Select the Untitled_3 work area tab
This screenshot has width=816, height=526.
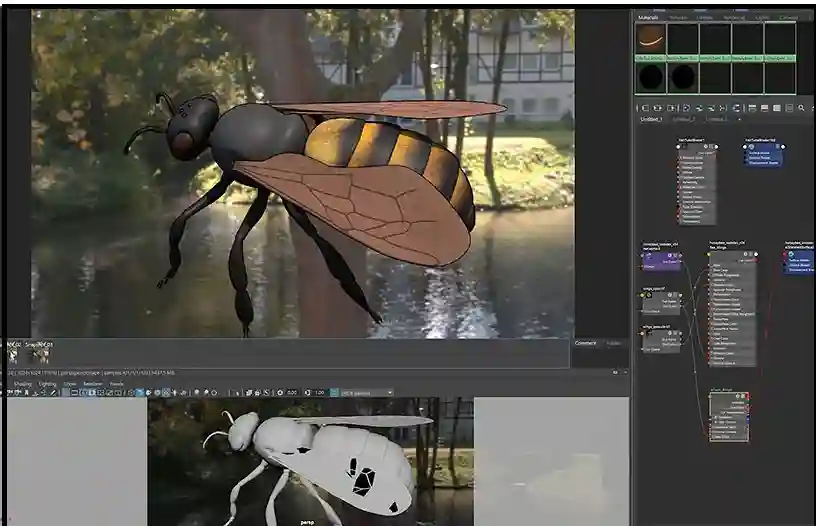[716, 119]
